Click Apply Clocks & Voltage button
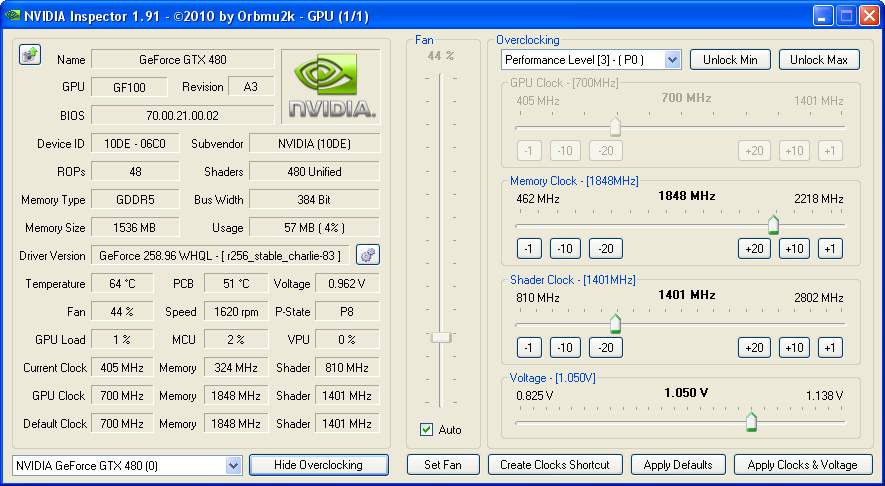The height and width of the screenshot is (486, 885). tap(803, 465)
